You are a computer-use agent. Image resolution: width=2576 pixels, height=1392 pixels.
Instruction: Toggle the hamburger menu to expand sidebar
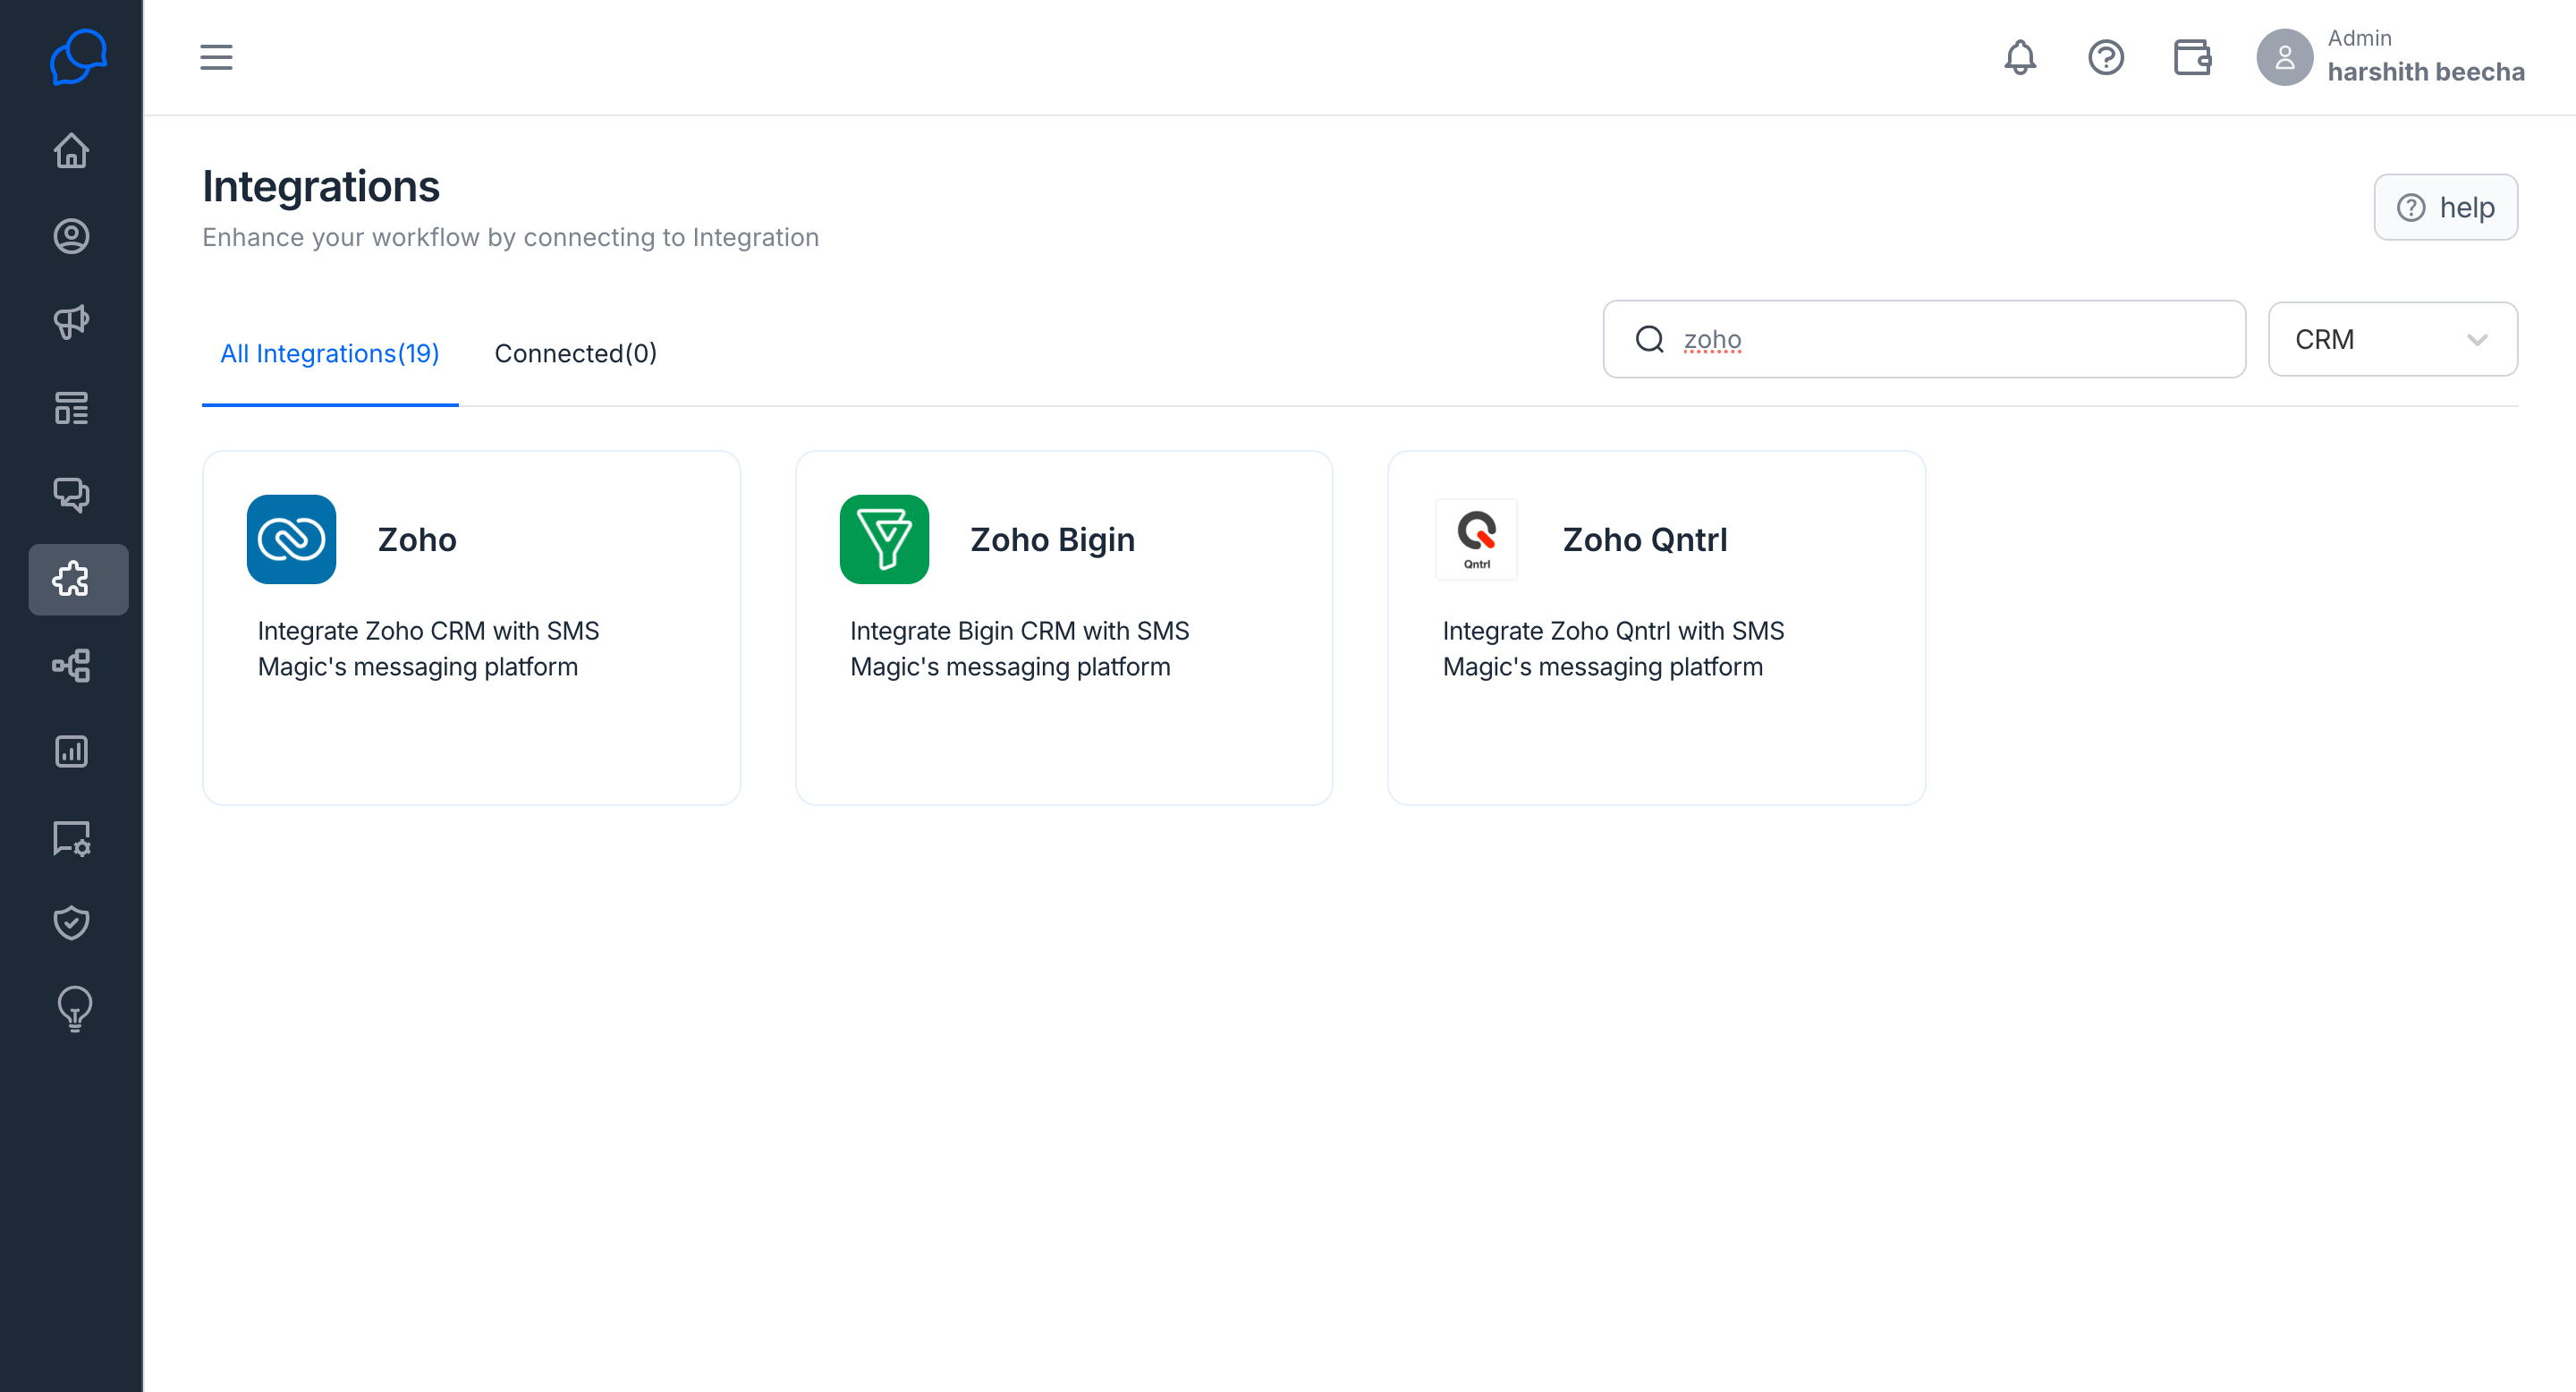click(x=216, y=57)
